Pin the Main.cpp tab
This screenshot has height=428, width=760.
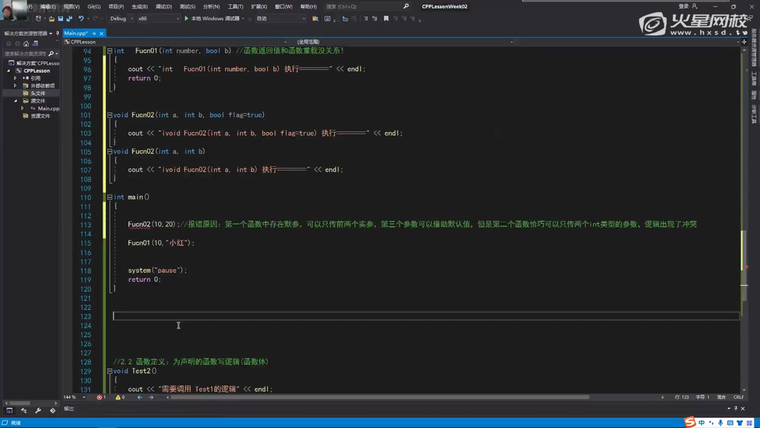[93, 33]
